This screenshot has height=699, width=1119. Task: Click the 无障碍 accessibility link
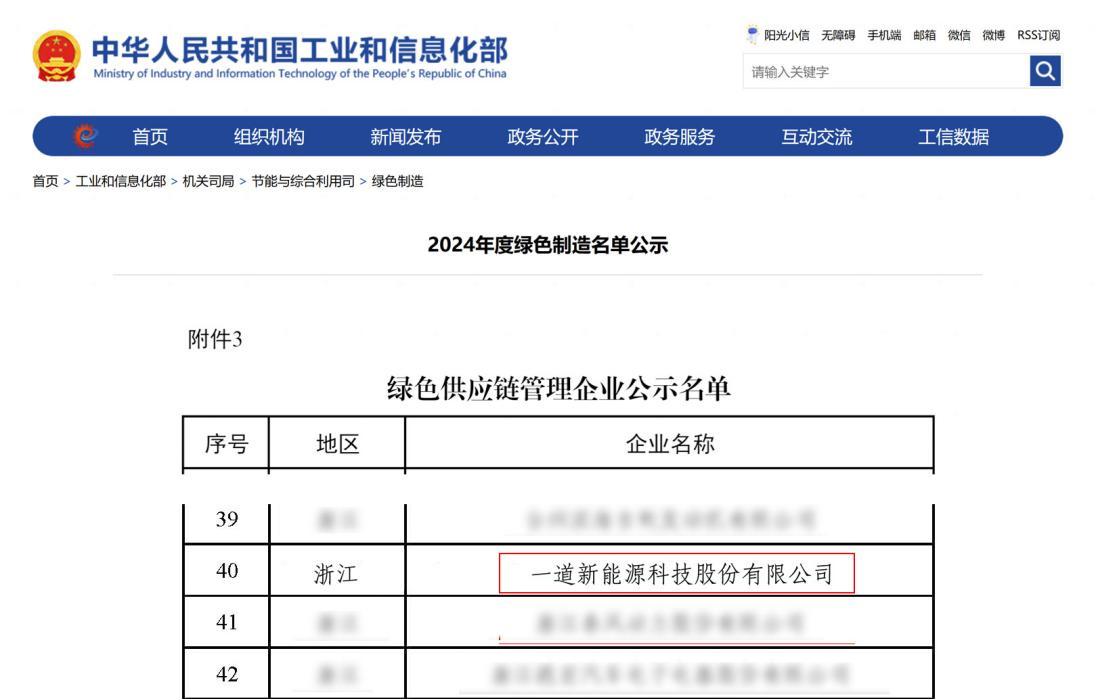coord(838,35)
